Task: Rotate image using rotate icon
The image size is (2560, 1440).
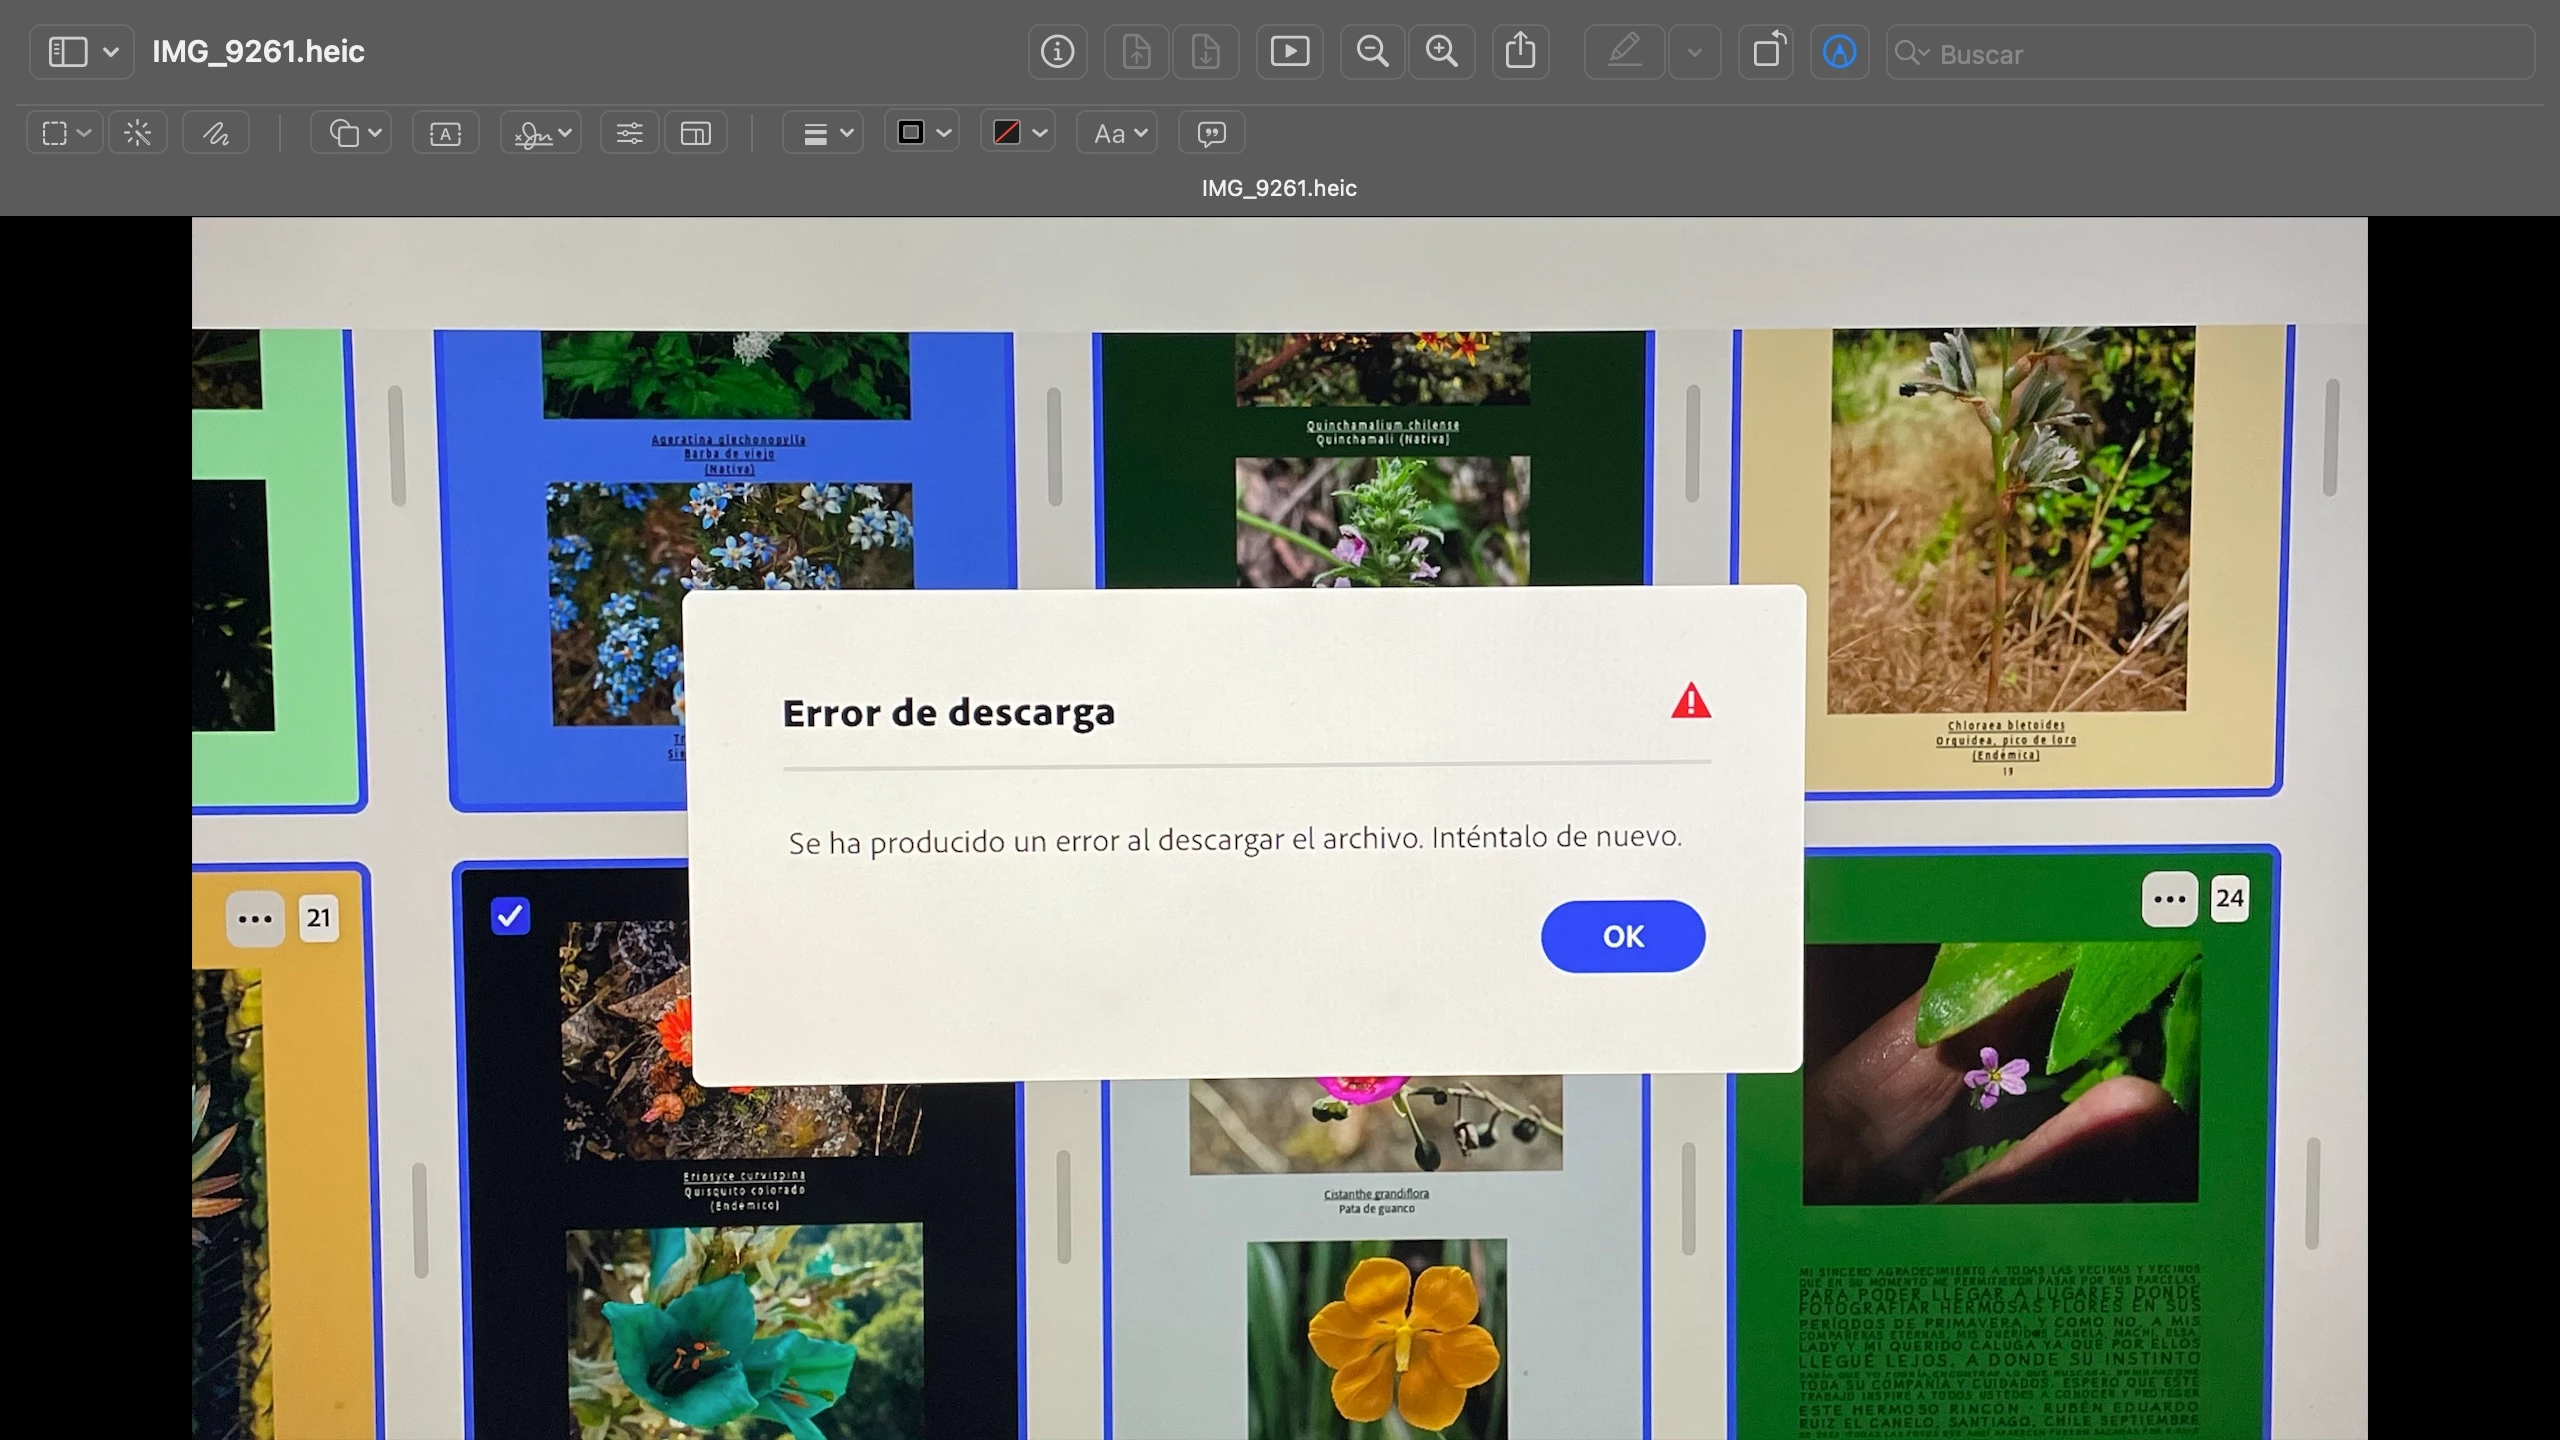Action: click(1767, 51)
